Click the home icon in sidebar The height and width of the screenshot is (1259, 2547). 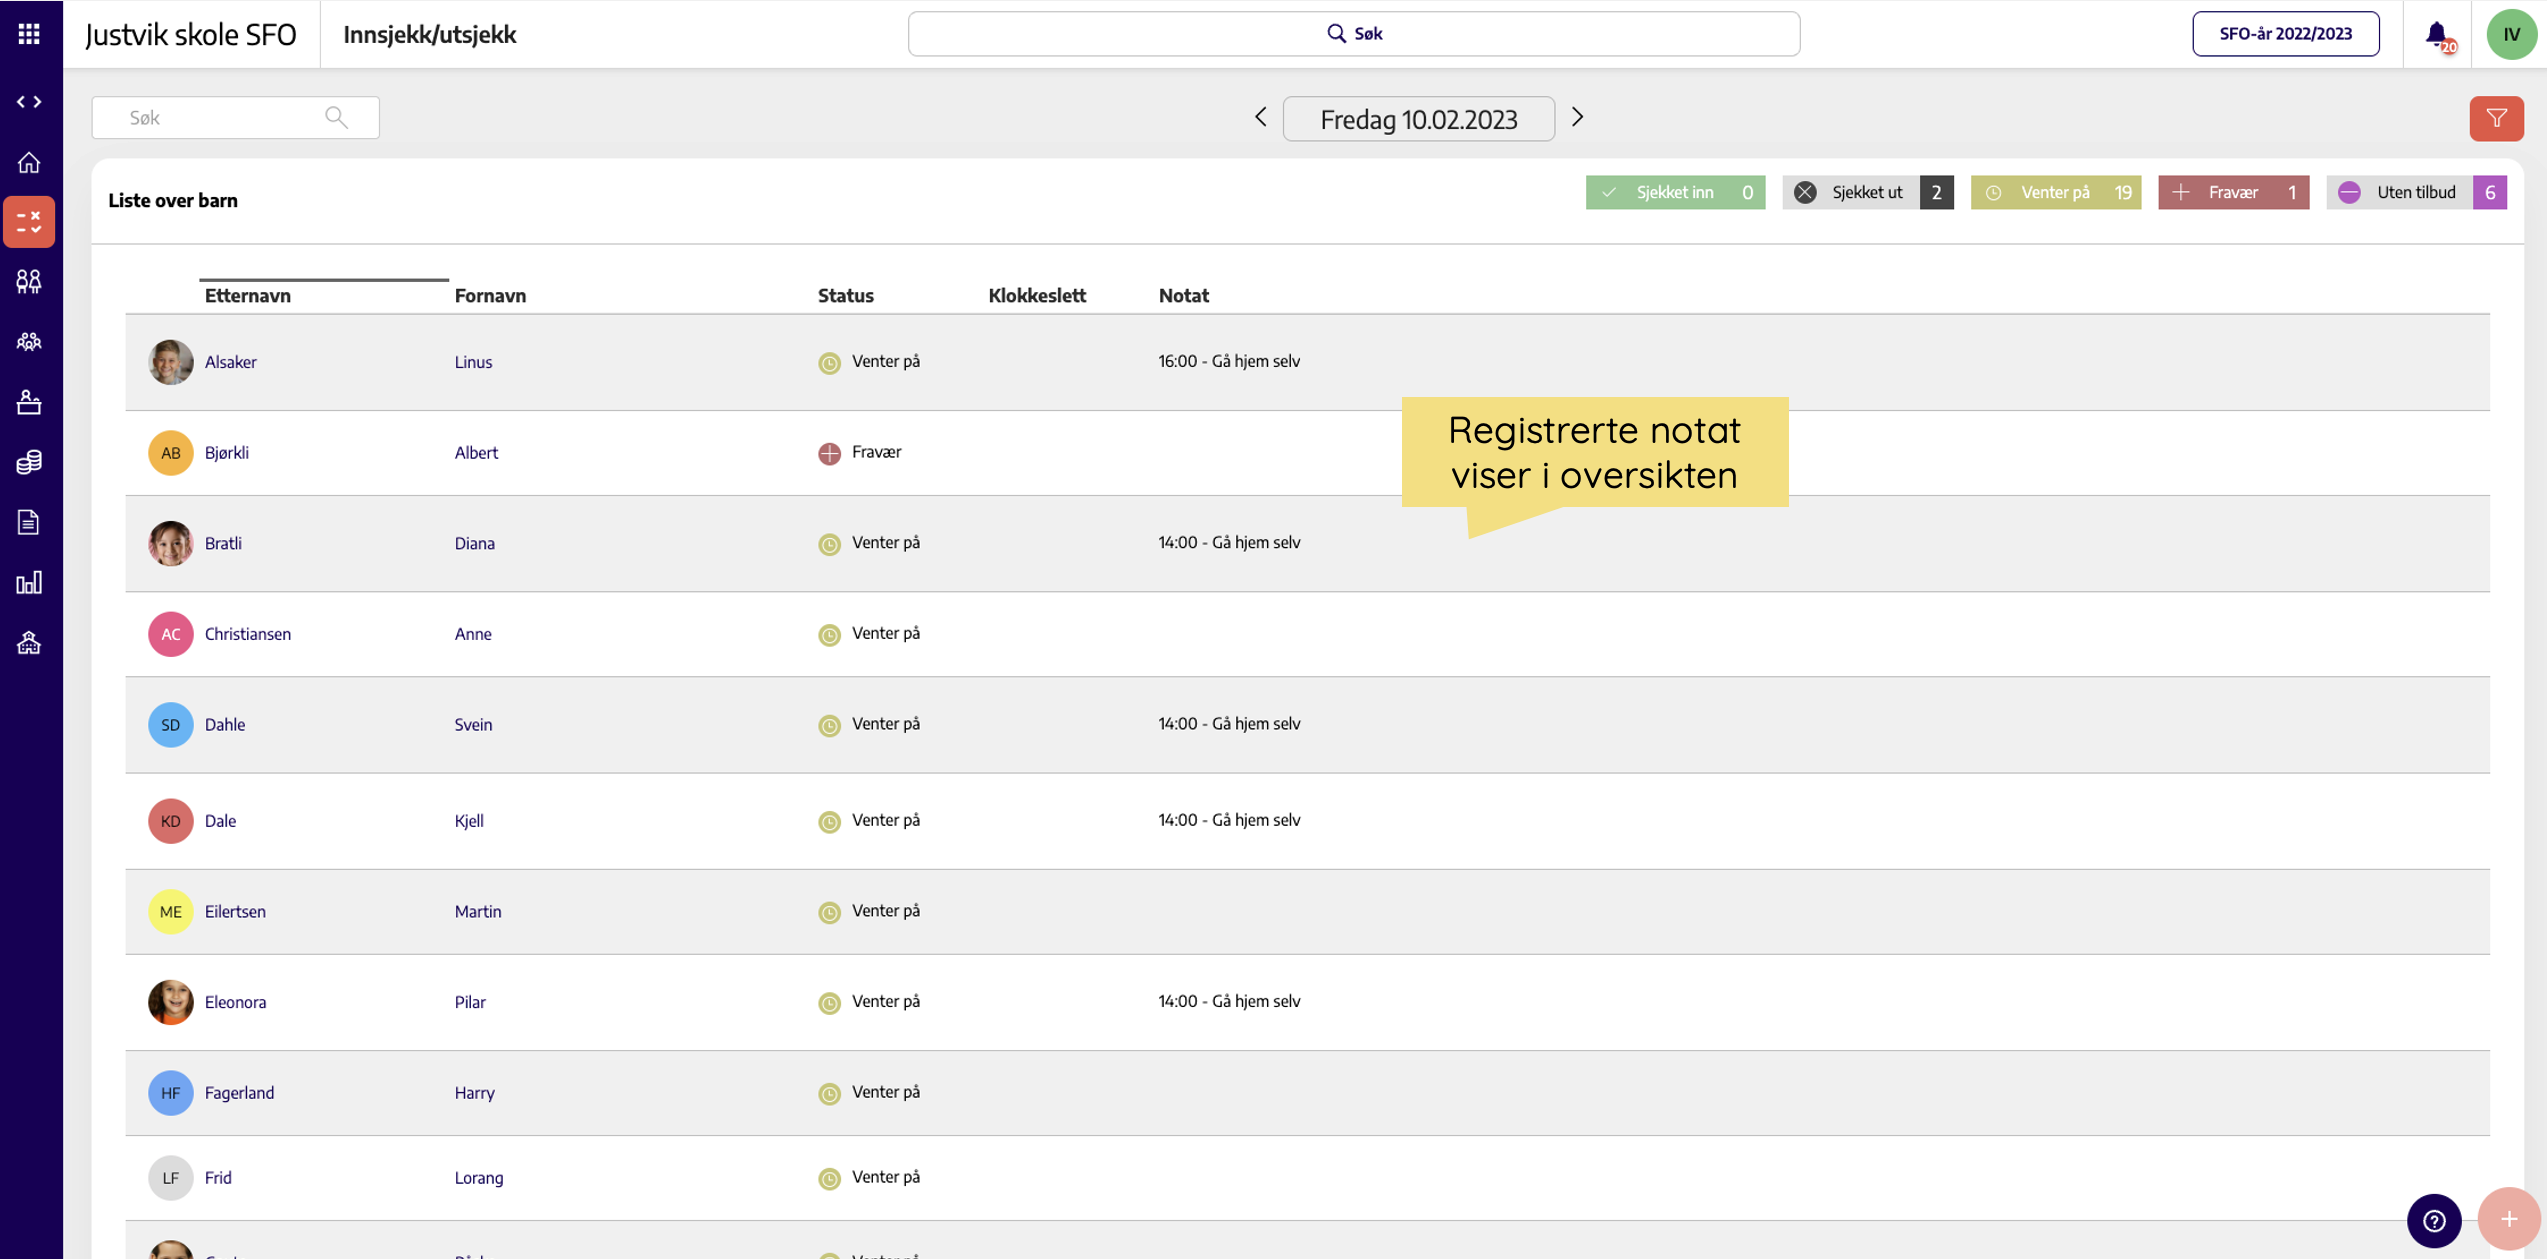(x=29, y=162)
